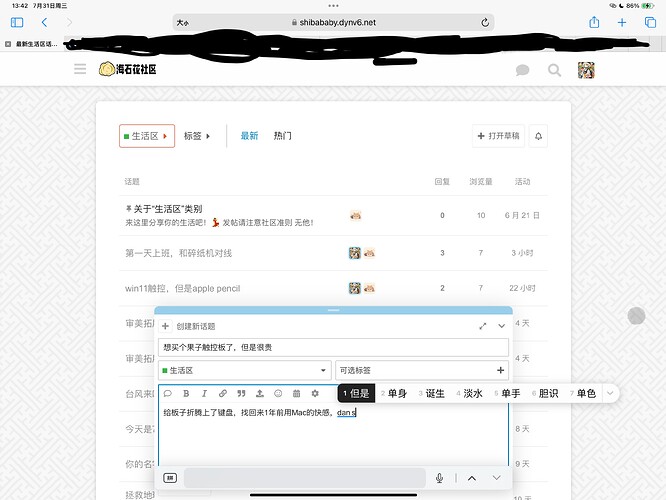This screenshot has width=666, height=500.
Task: Go to 海石花社区 home logo
Action: 127,69
